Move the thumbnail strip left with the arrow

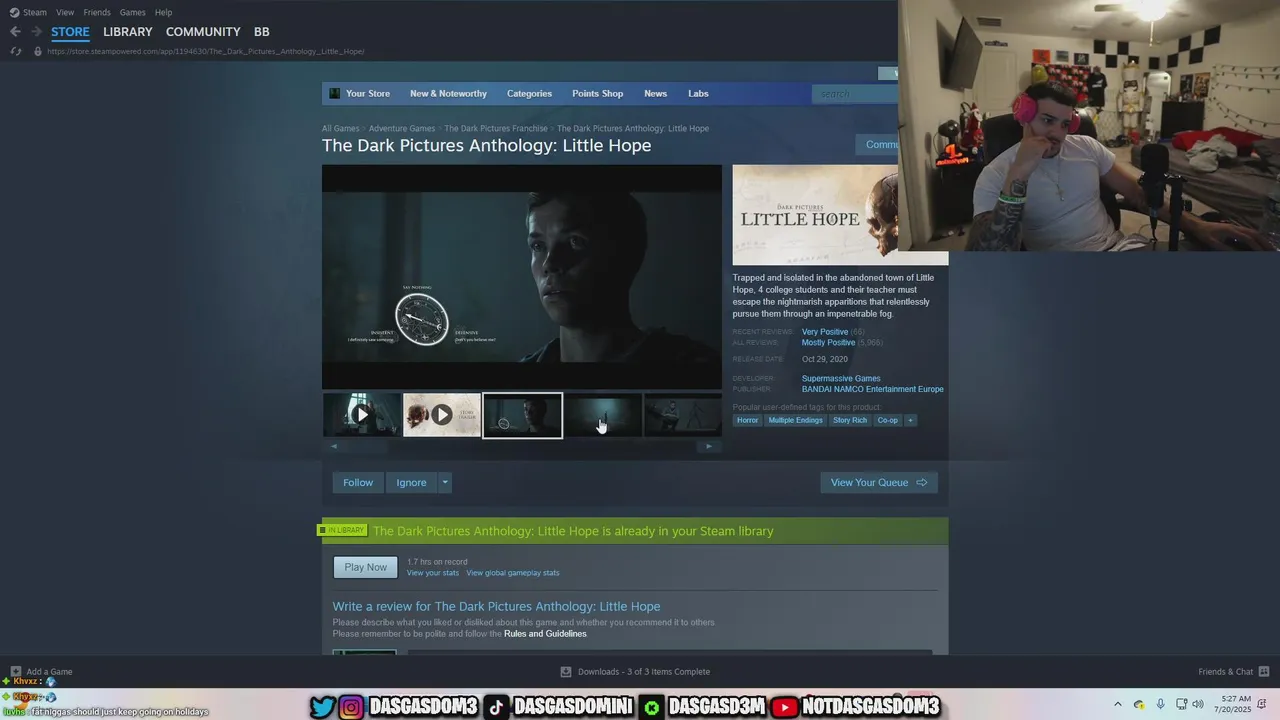[334, 446]
